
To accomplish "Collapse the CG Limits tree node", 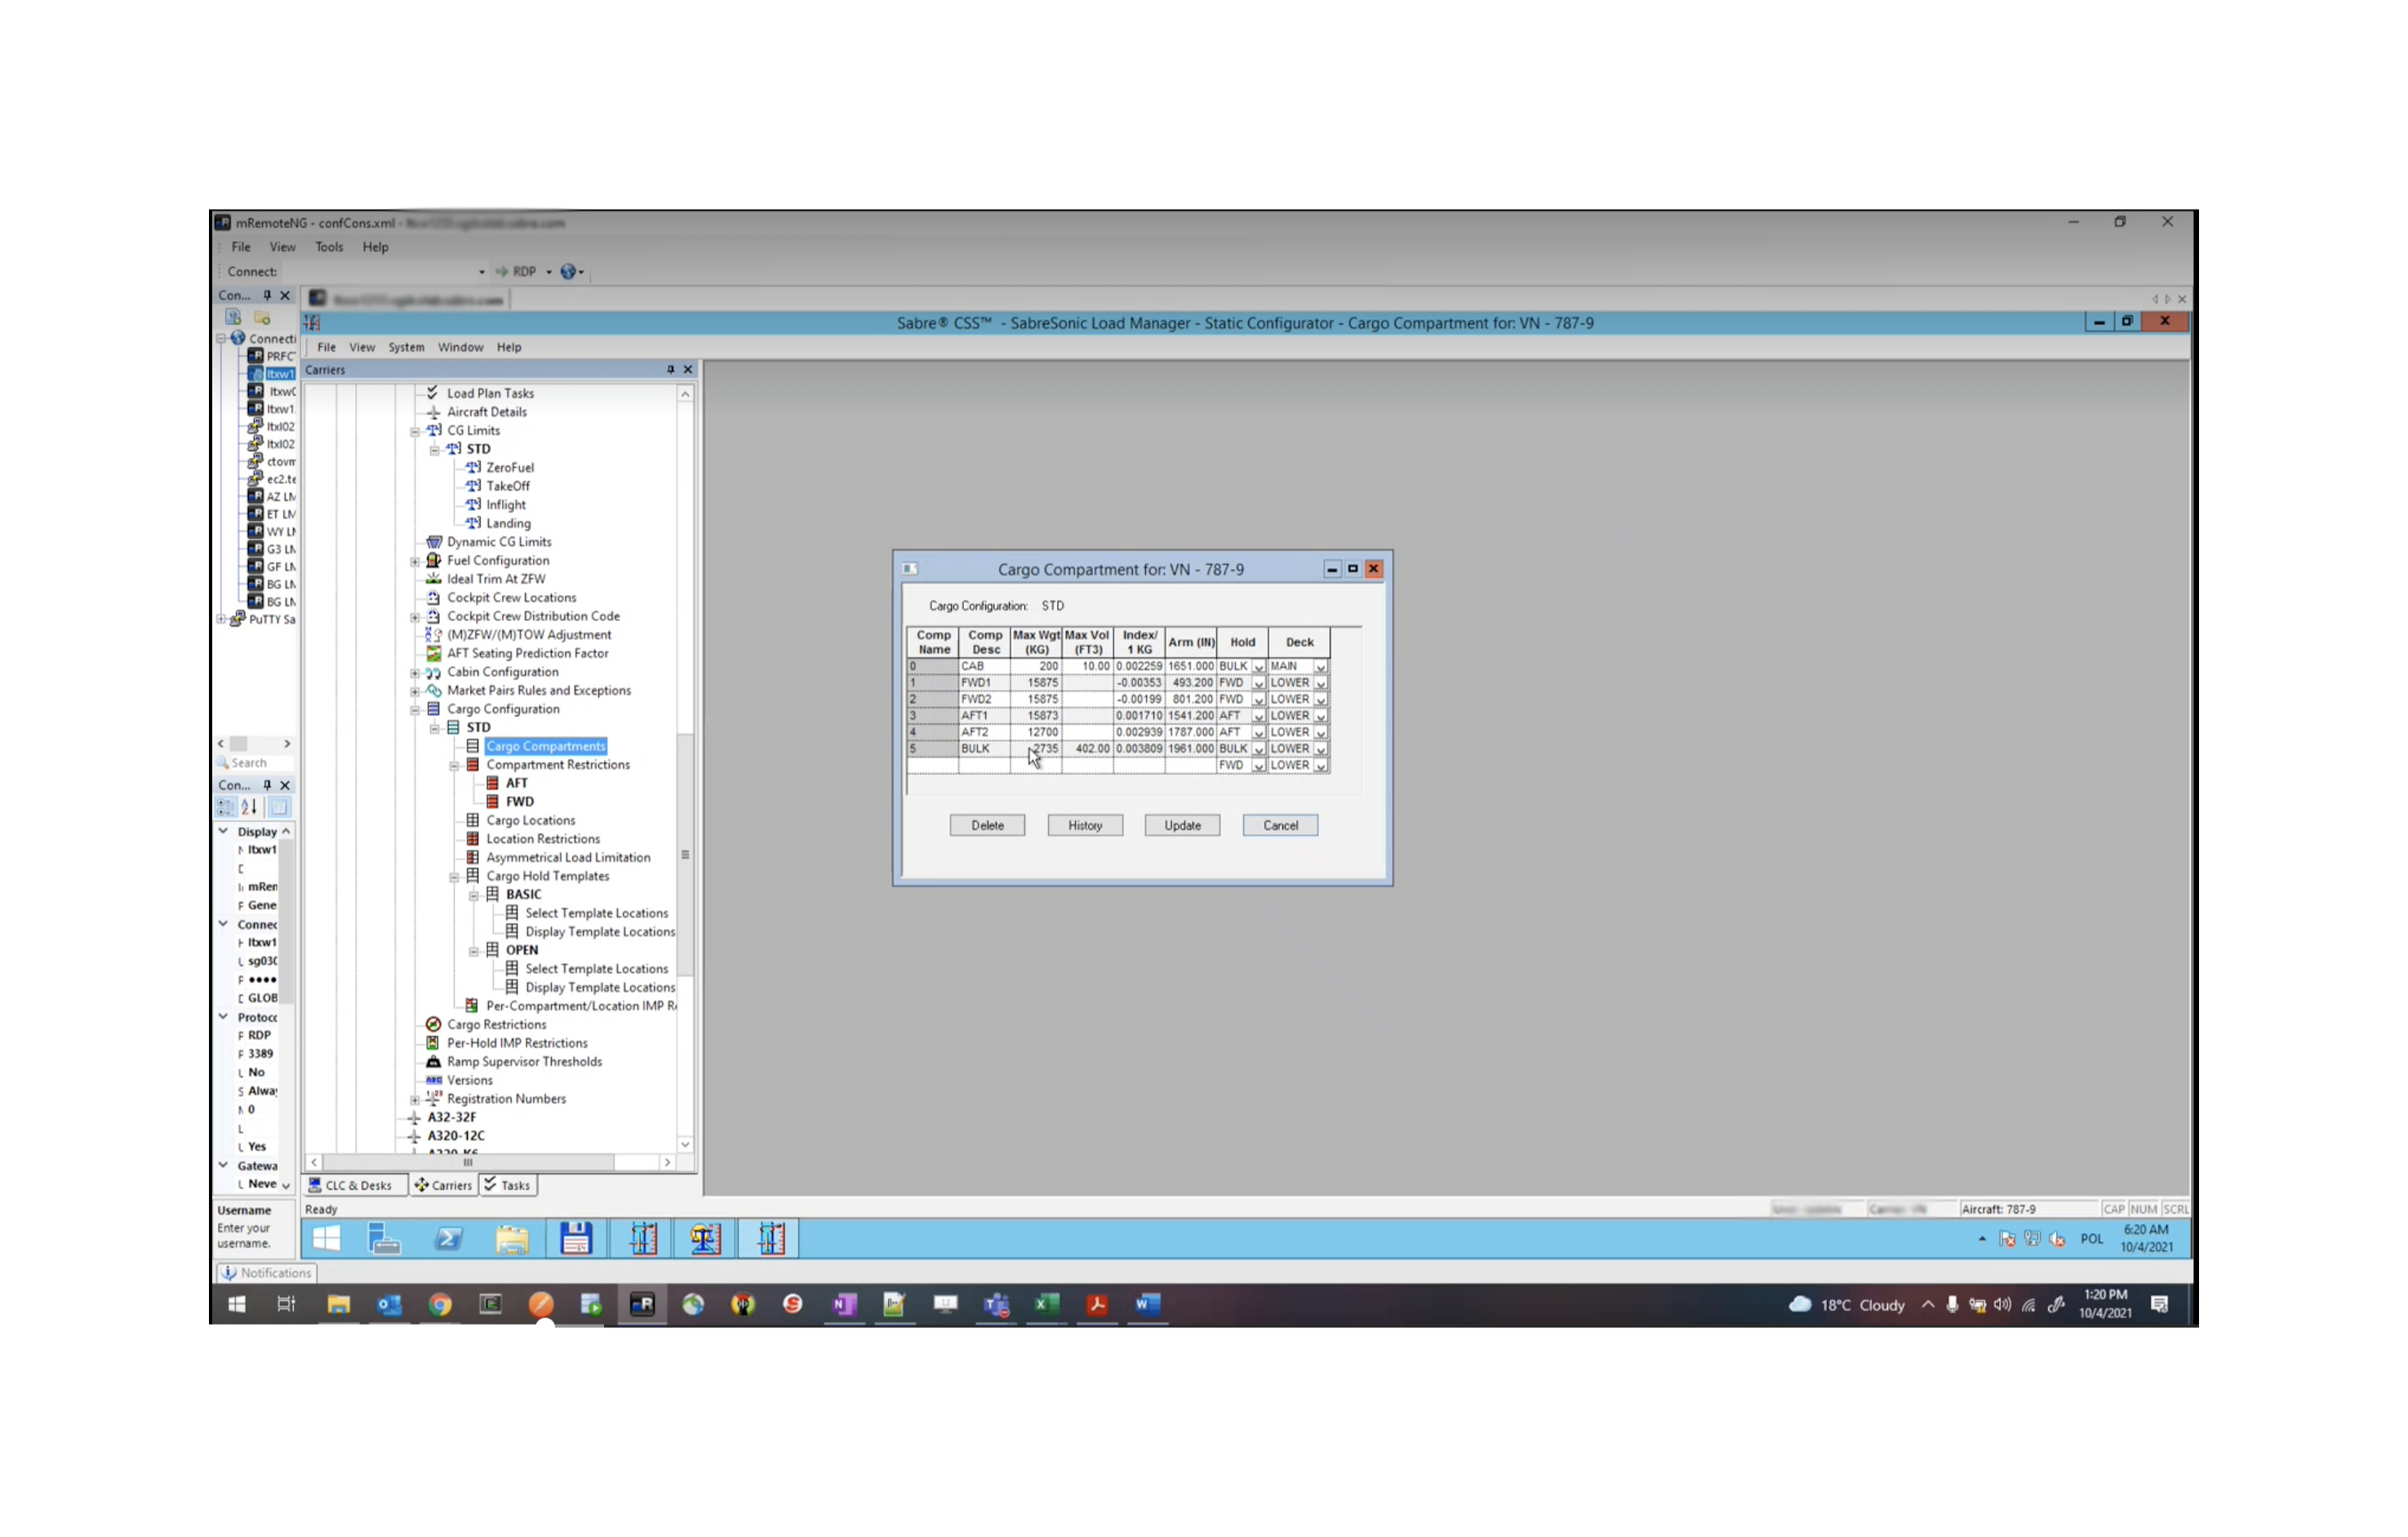I will (415, 431).
